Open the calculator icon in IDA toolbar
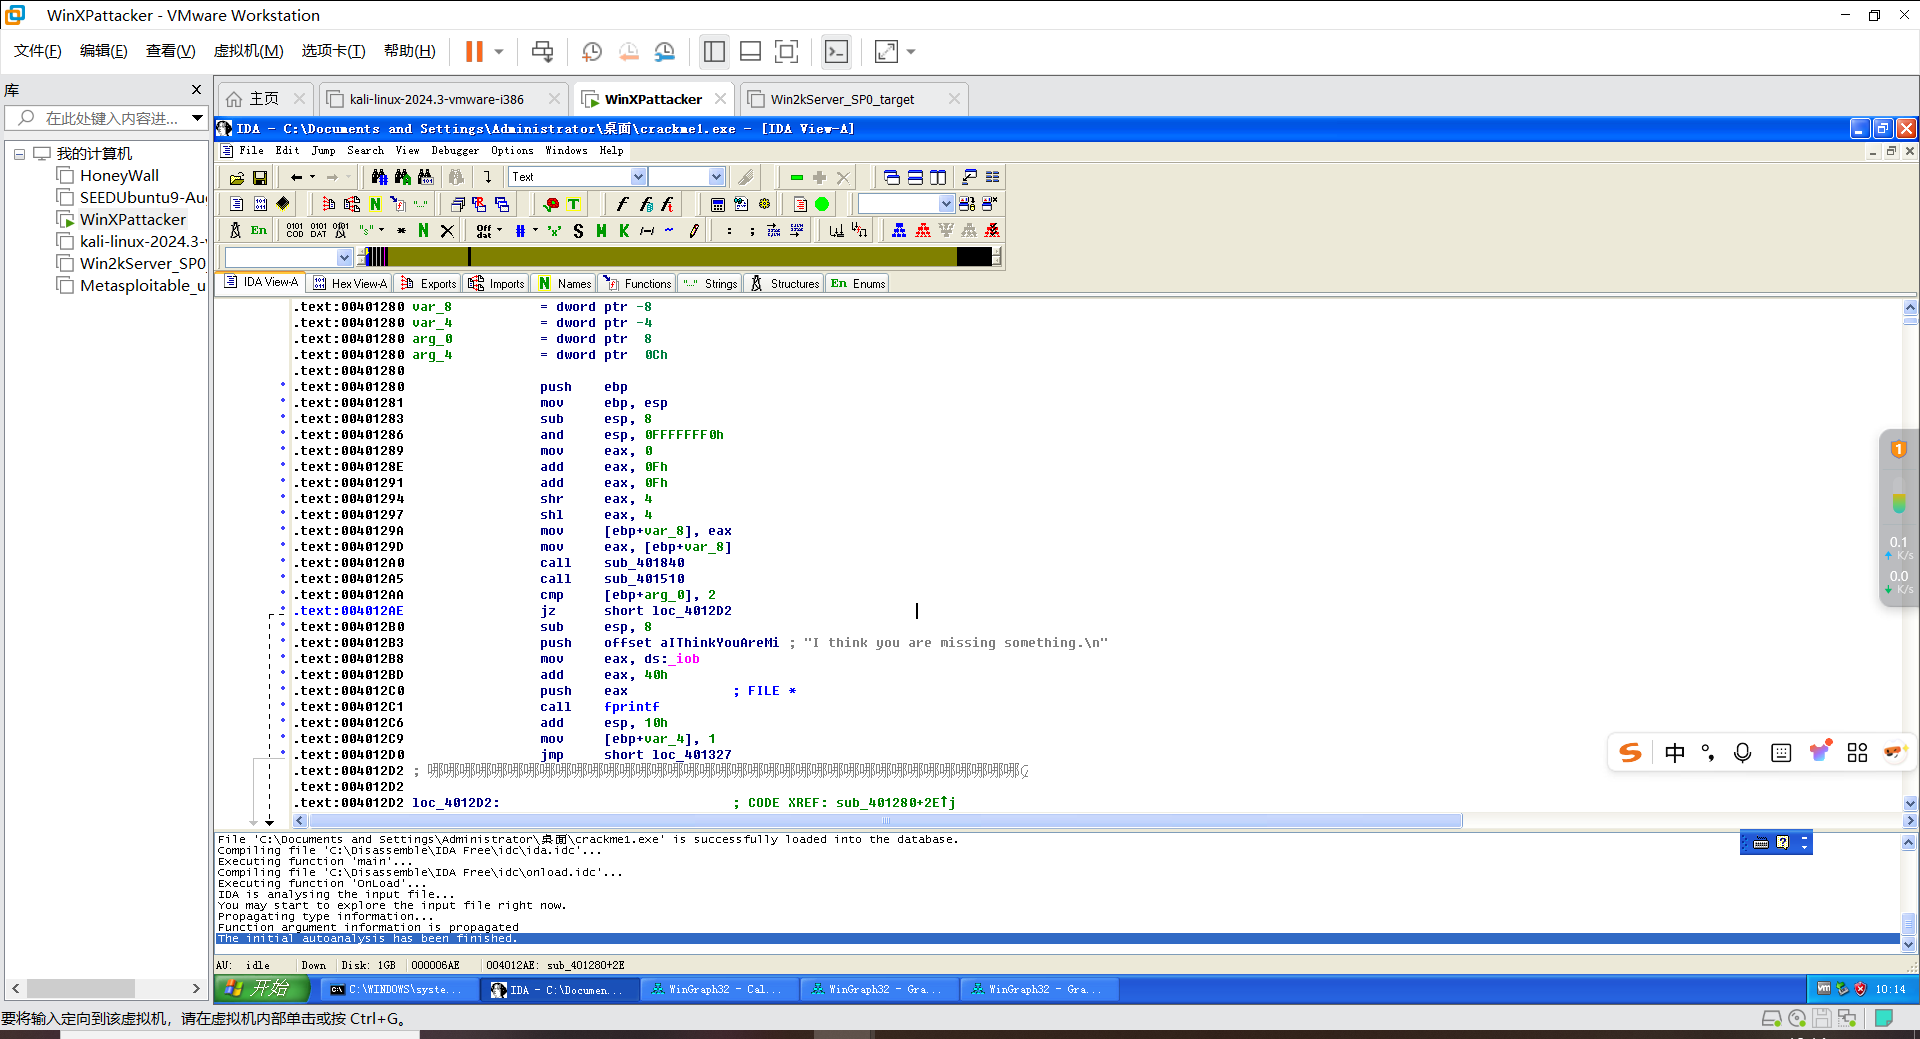The image size is (1920, 1039). point(717,204)
